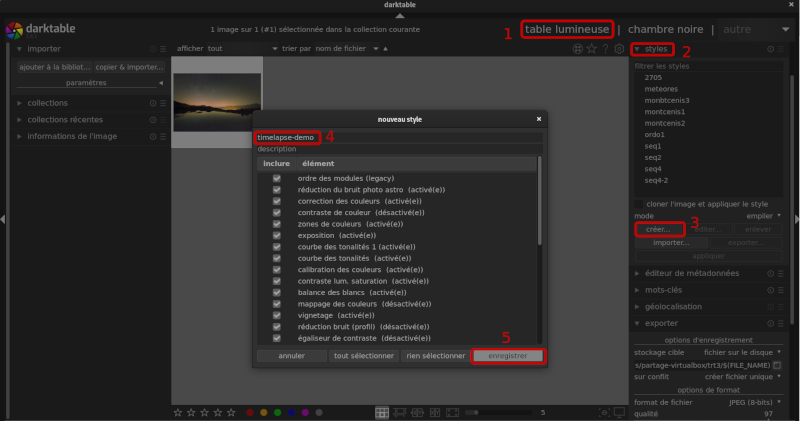Viewport: 800px width, 421px height.
Task: Click enregistrer to save style
Action: point(508,356)
